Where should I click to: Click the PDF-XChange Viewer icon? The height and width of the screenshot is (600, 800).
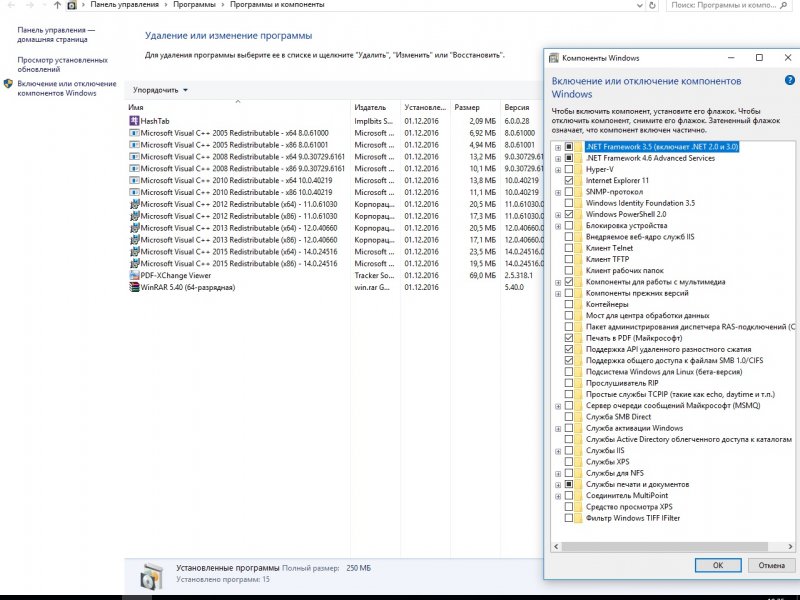(134, 276)
